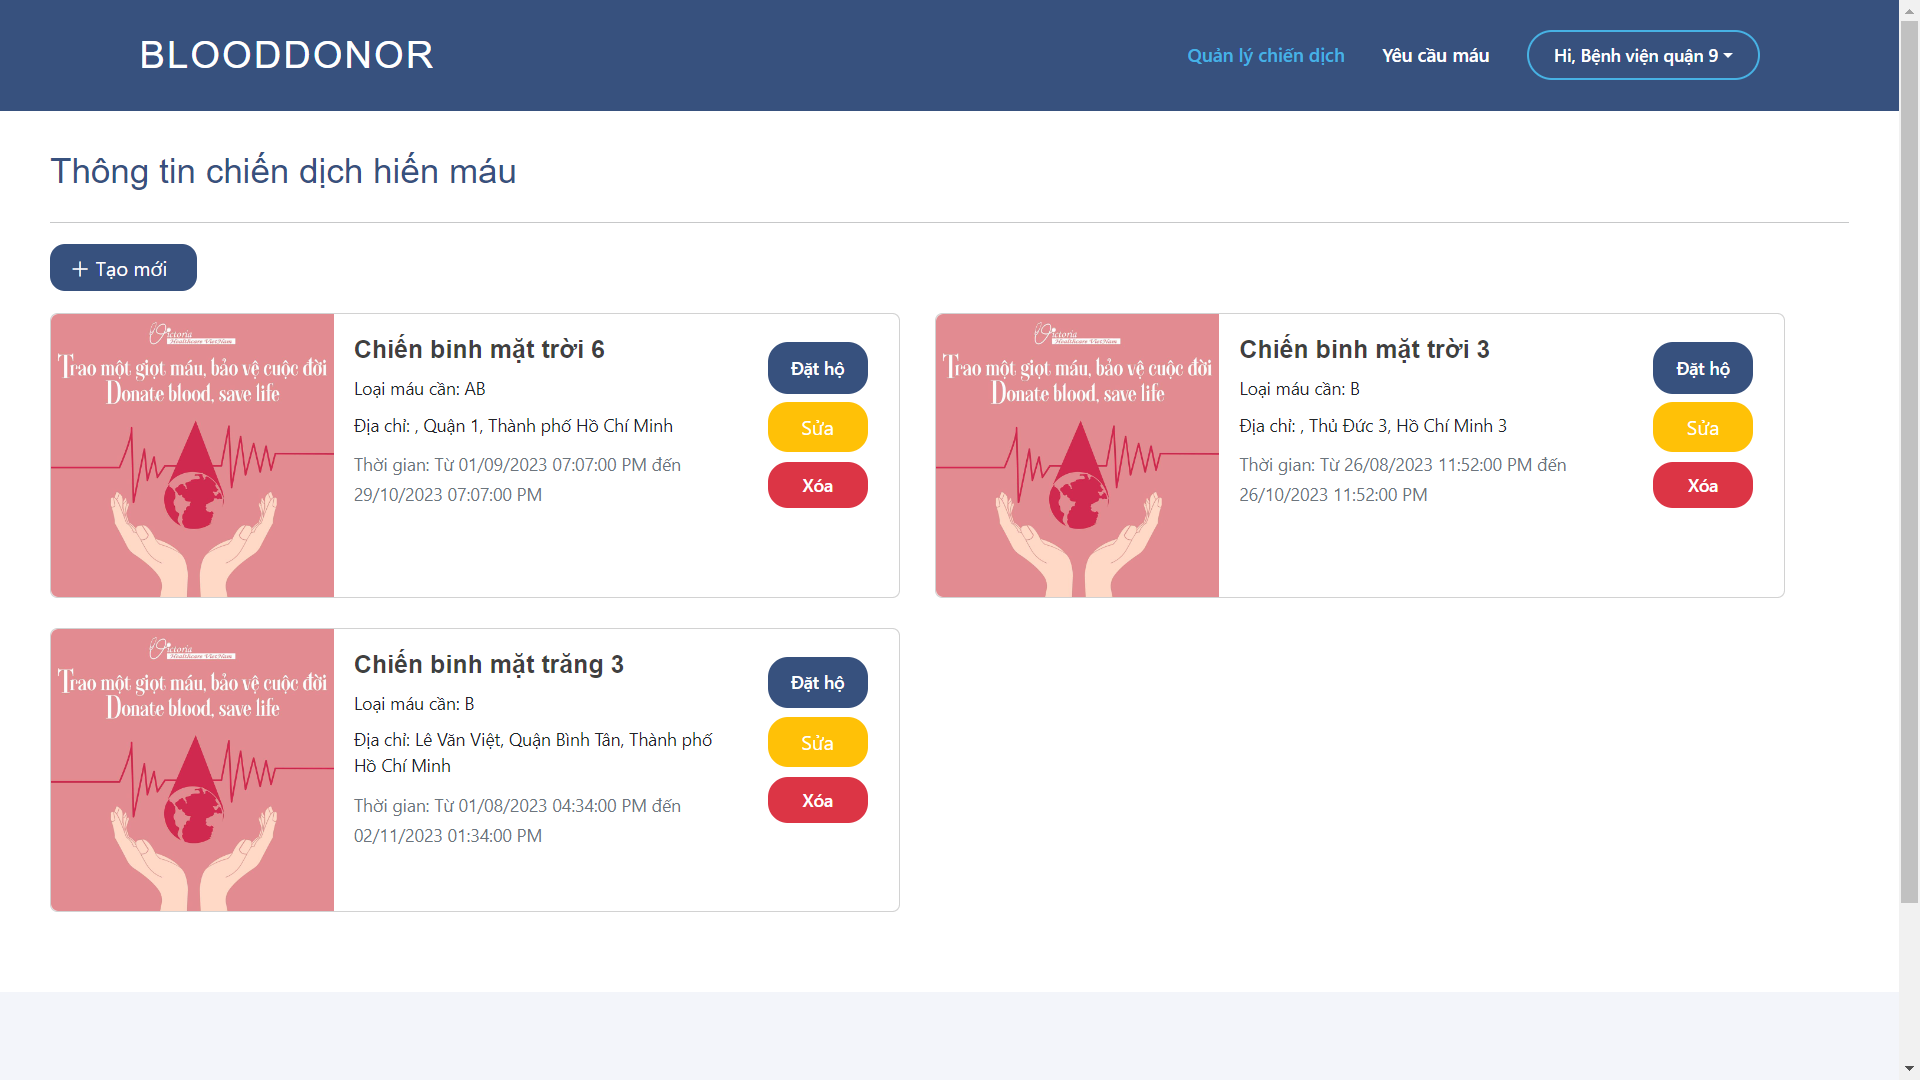Click the plus icon in Tạo mới

(80, 269)
